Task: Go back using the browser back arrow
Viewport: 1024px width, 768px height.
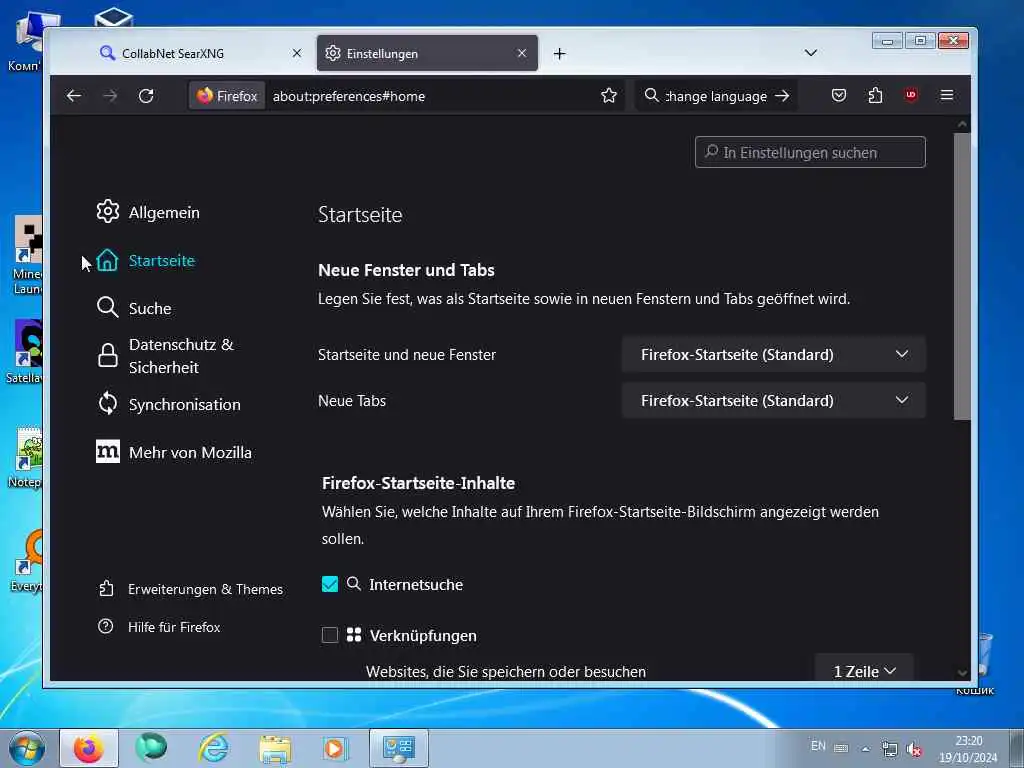Action: pos(74,96)
